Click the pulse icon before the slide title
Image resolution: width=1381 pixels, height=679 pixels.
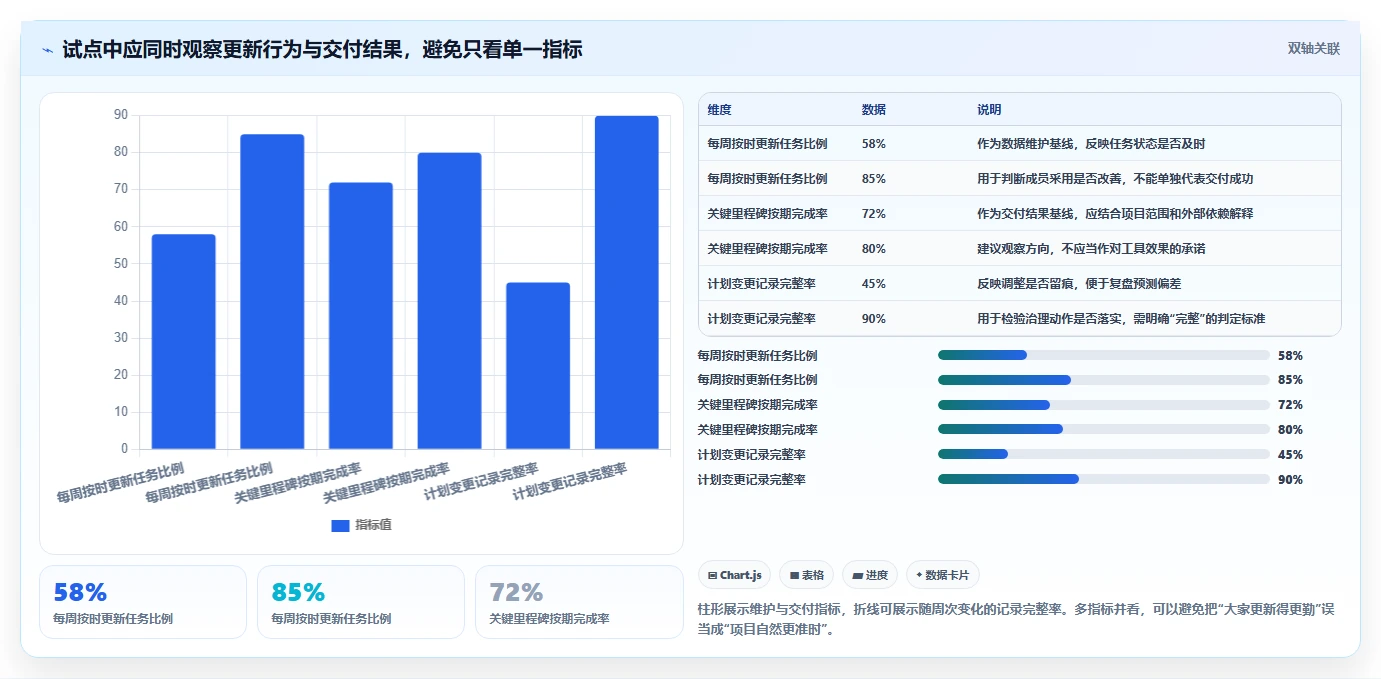click(48, 49)
